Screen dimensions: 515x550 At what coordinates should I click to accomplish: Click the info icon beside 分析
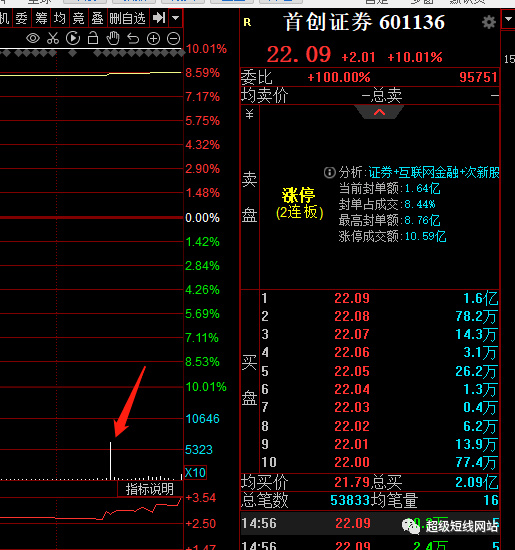[329, 172]
